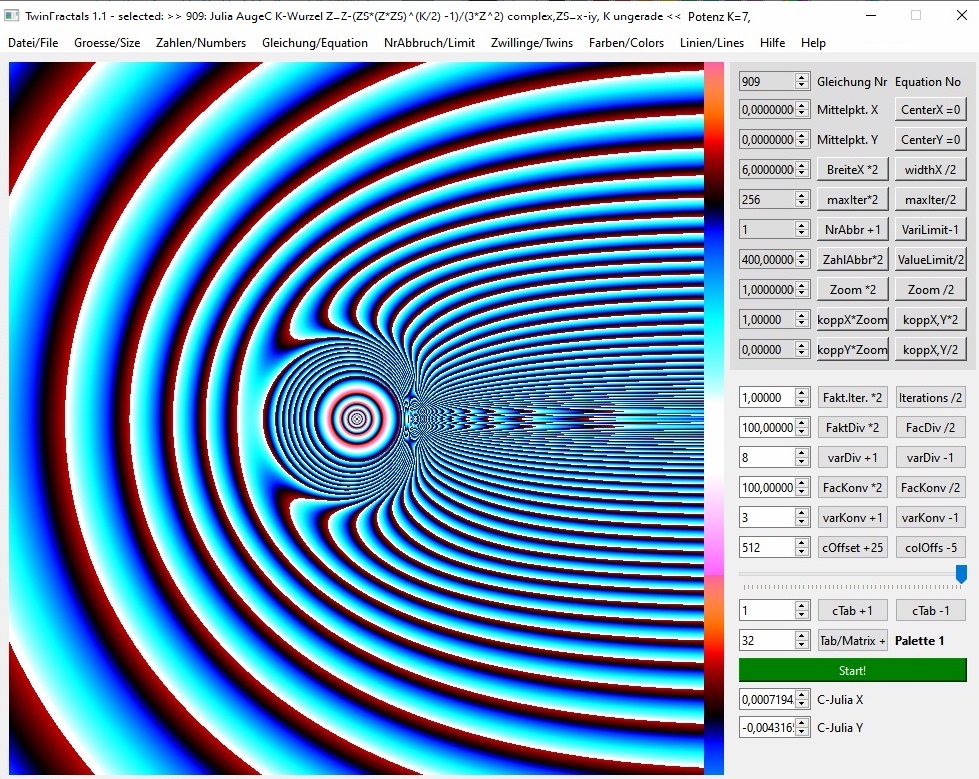This screenshot has width=979, height=779.
Task: Click the TwinFractals title bar app icon
Action: (x=12, y=16)
